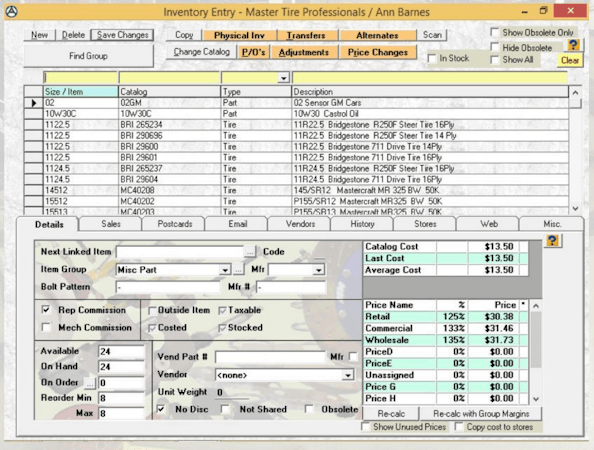594x450 pixels.
Task: Open the History tab
Action: coord(362,224)
